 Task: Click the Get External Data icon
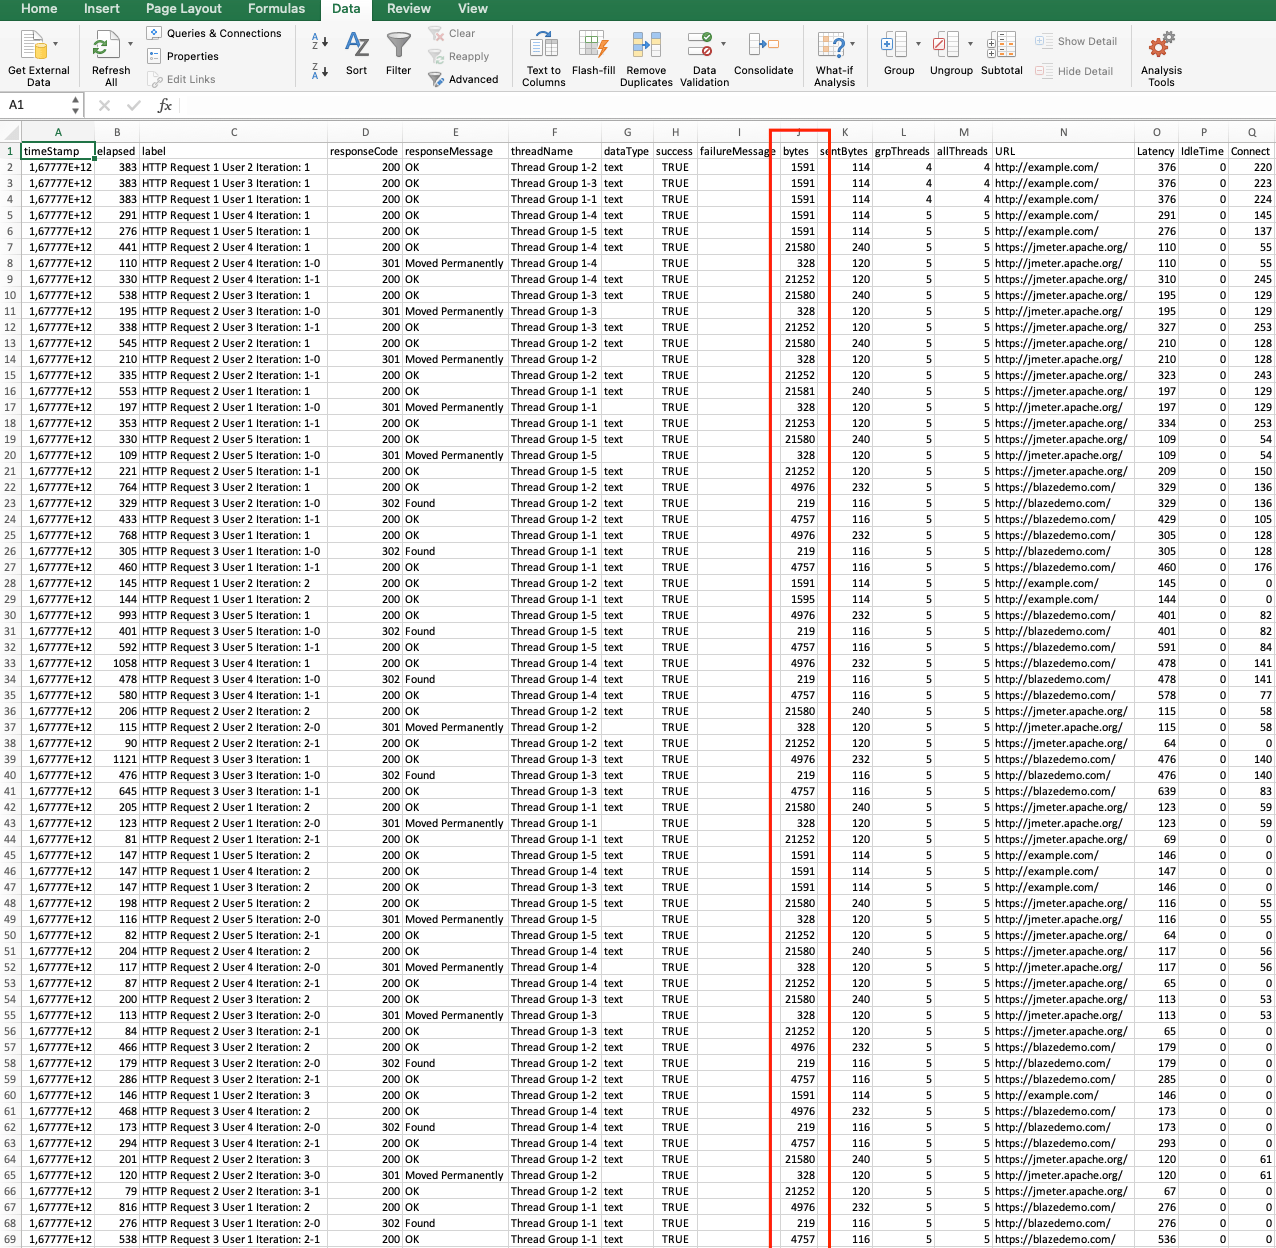[x=34, y=46]
